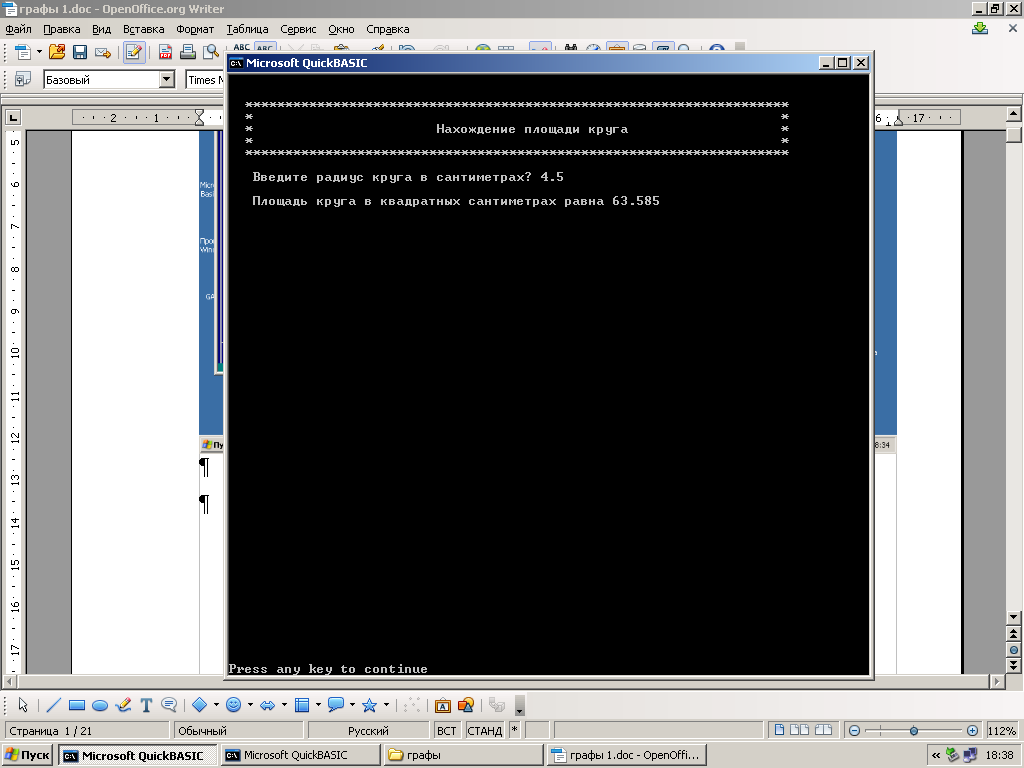
Task: Open the Вставка menu
Action: pos(144,29)
